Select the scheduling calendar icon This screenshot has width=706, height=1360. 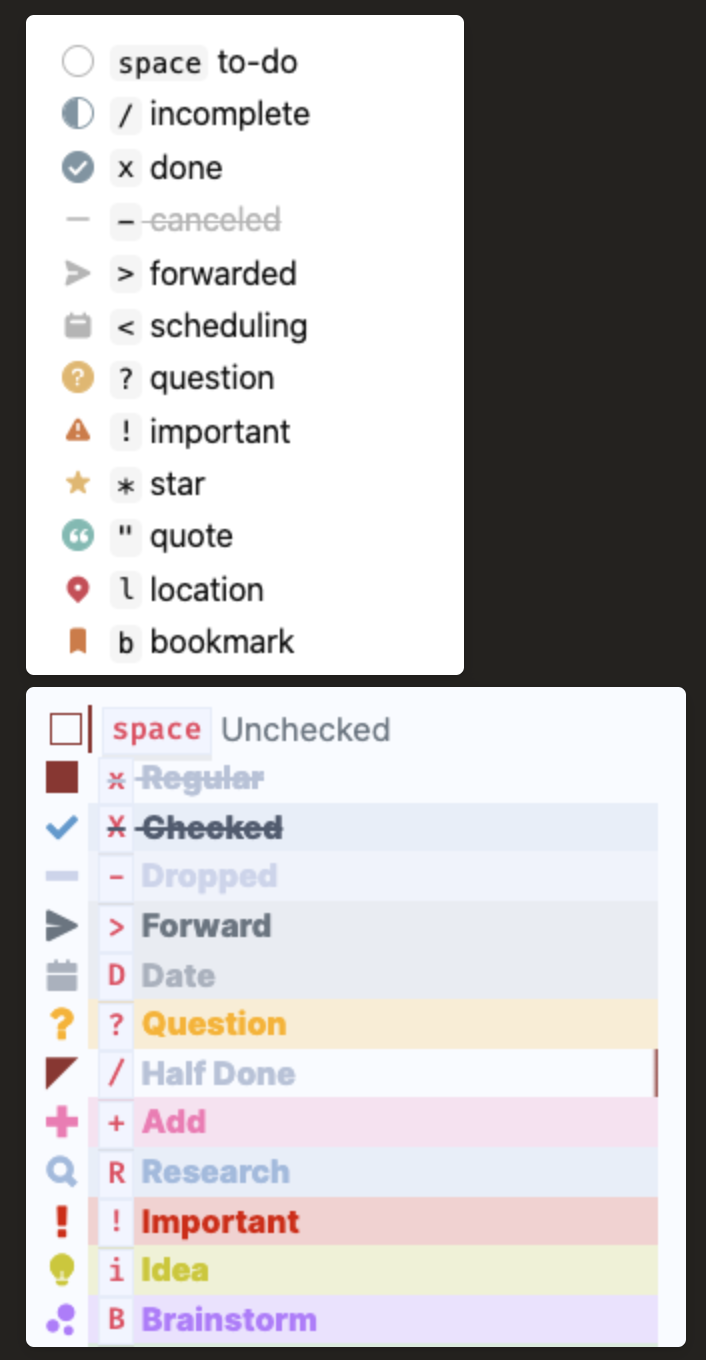(x=77, y=326)
